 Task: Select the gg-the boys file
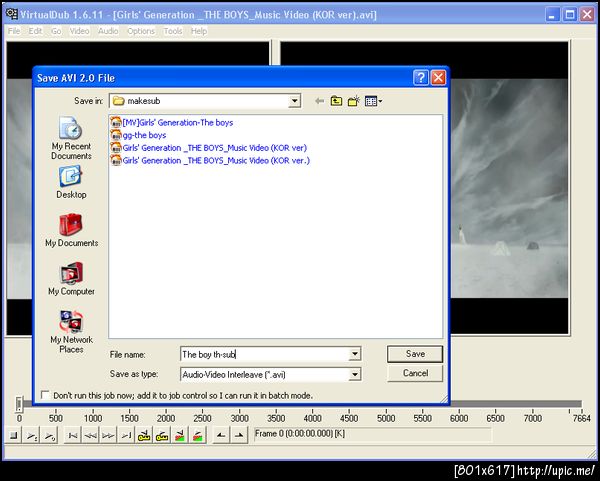[138, 135]
